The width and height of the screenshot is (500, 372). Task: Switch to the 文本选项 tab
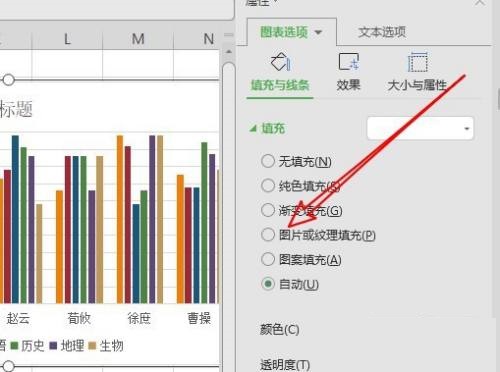(382, 32)
